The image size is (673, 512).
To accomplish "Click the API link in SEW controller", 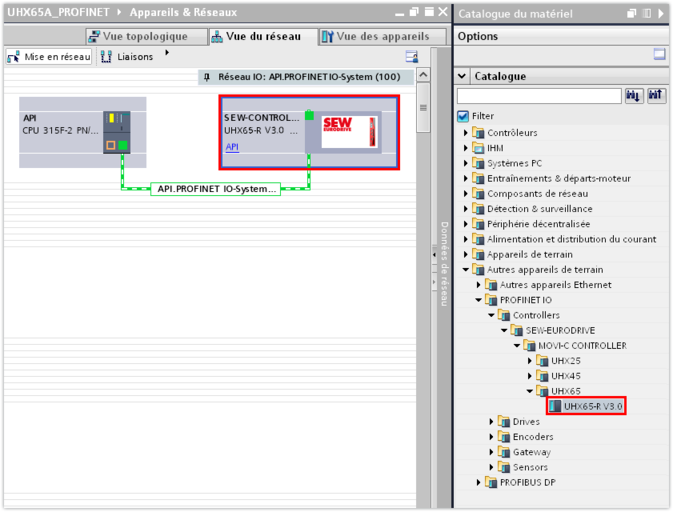I will (231, 147).
